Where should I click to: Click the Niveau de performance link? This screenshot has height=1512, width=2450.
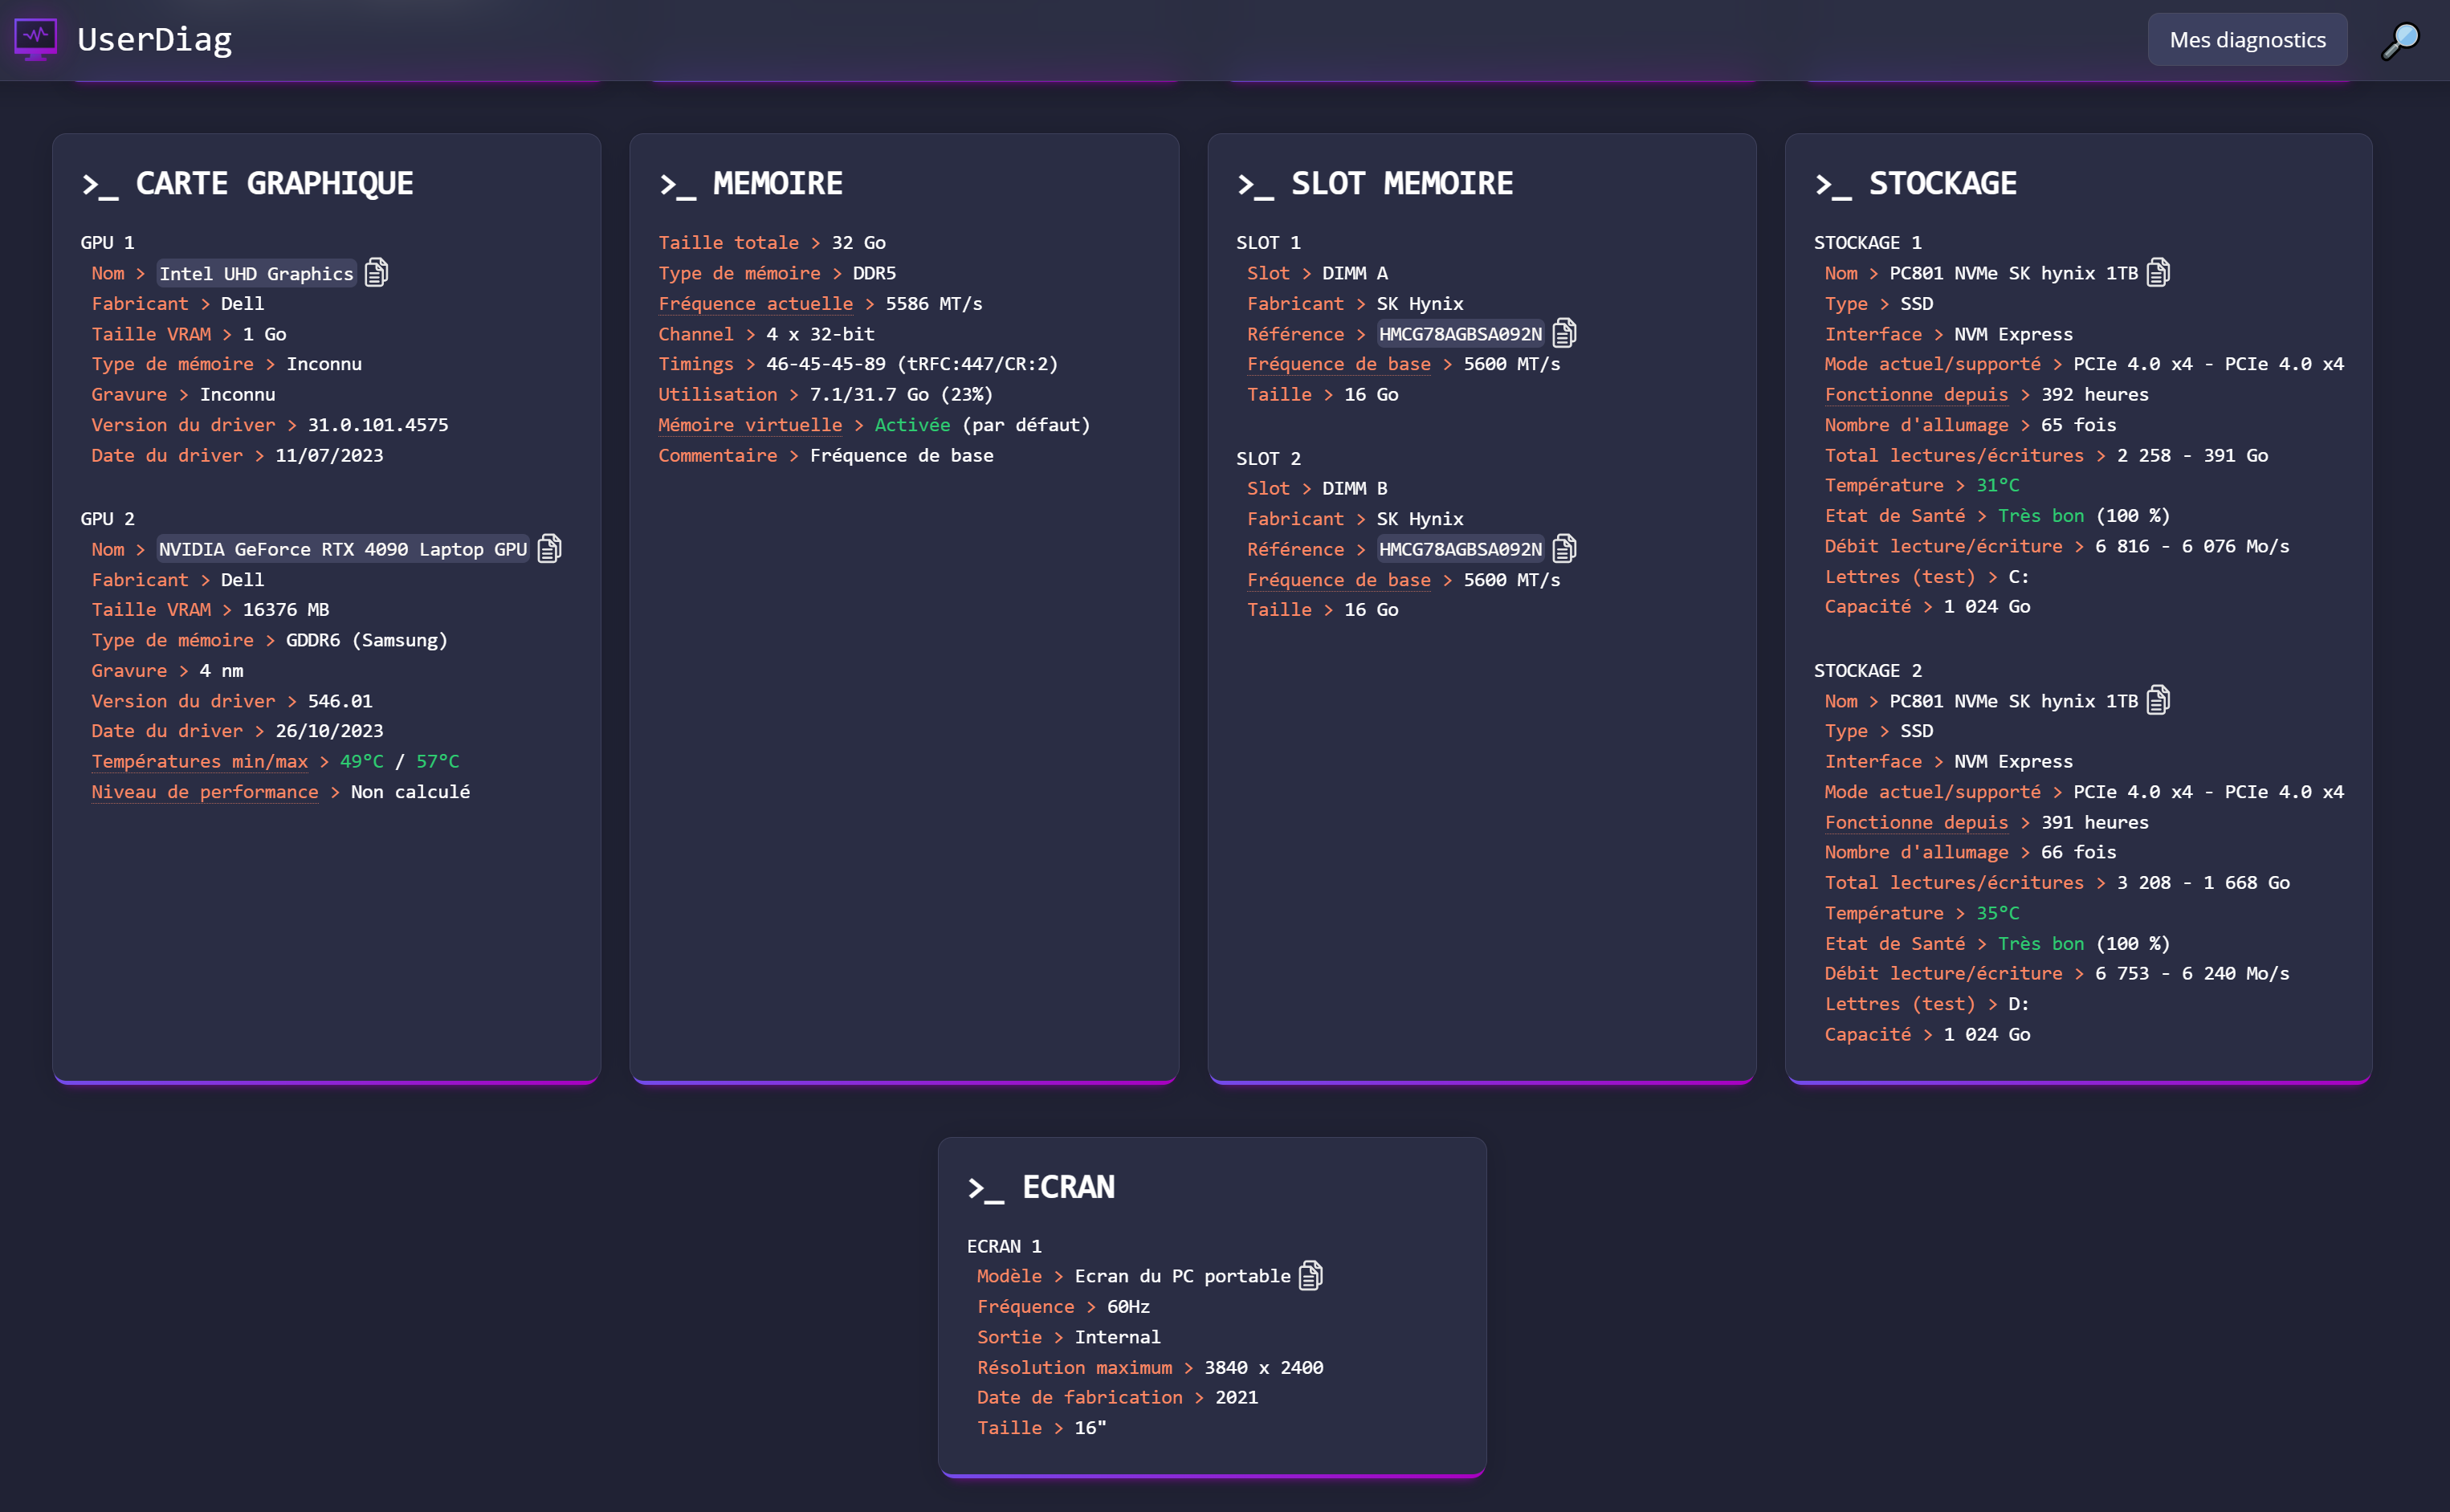(x=204, y=792)
